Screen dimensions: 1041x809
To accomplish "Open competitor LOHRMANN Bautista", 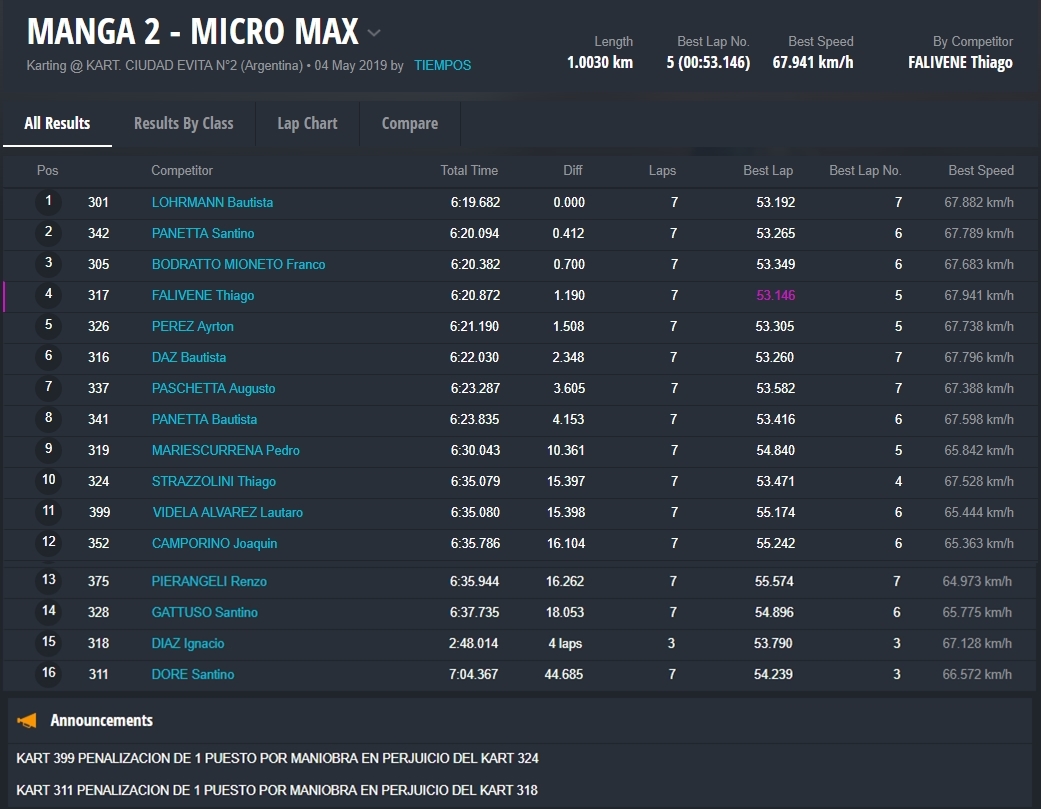I will coord(212,202).
